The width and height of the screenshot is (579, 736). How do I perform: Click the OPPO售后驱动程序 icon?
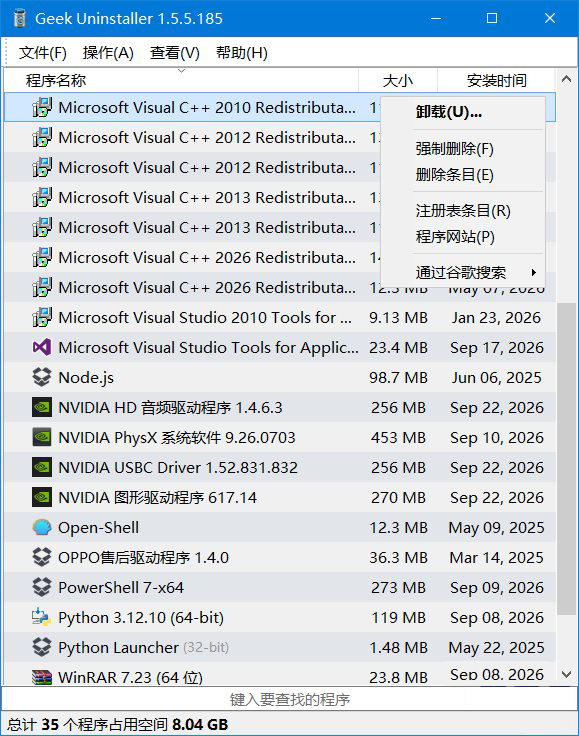pos(42,558)
